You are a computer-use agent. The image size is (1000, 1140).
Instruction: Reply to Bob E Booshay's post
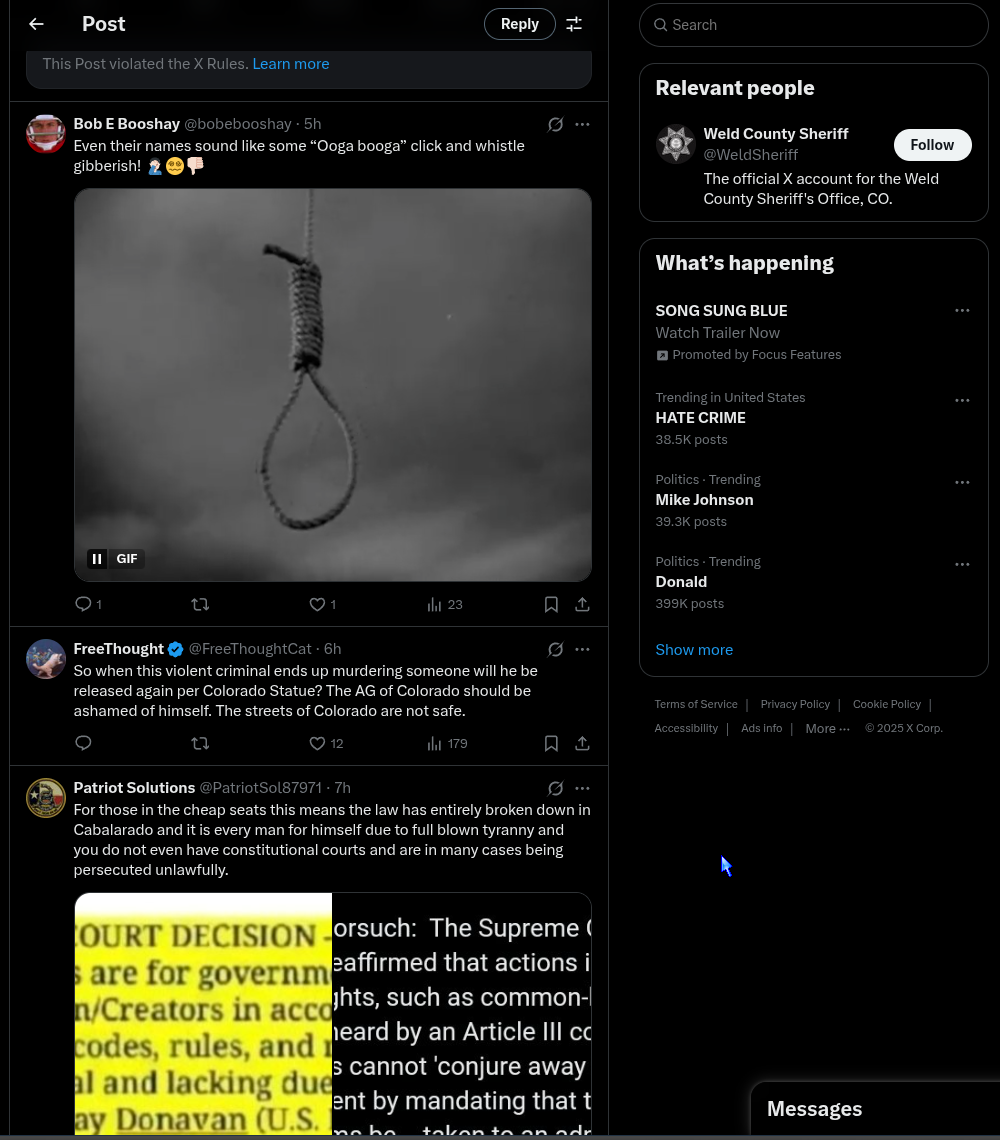(x=84, y=604)
